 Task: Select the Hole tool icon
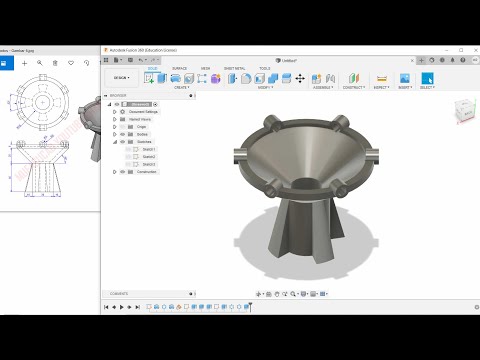click(189, 78)
